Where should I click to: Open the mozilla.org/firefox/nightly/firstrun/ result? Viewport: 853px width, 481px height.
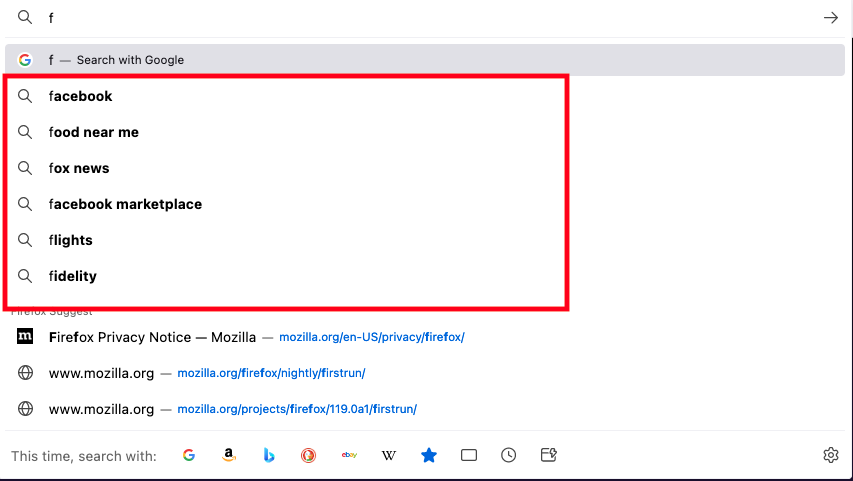coord(425,373)
